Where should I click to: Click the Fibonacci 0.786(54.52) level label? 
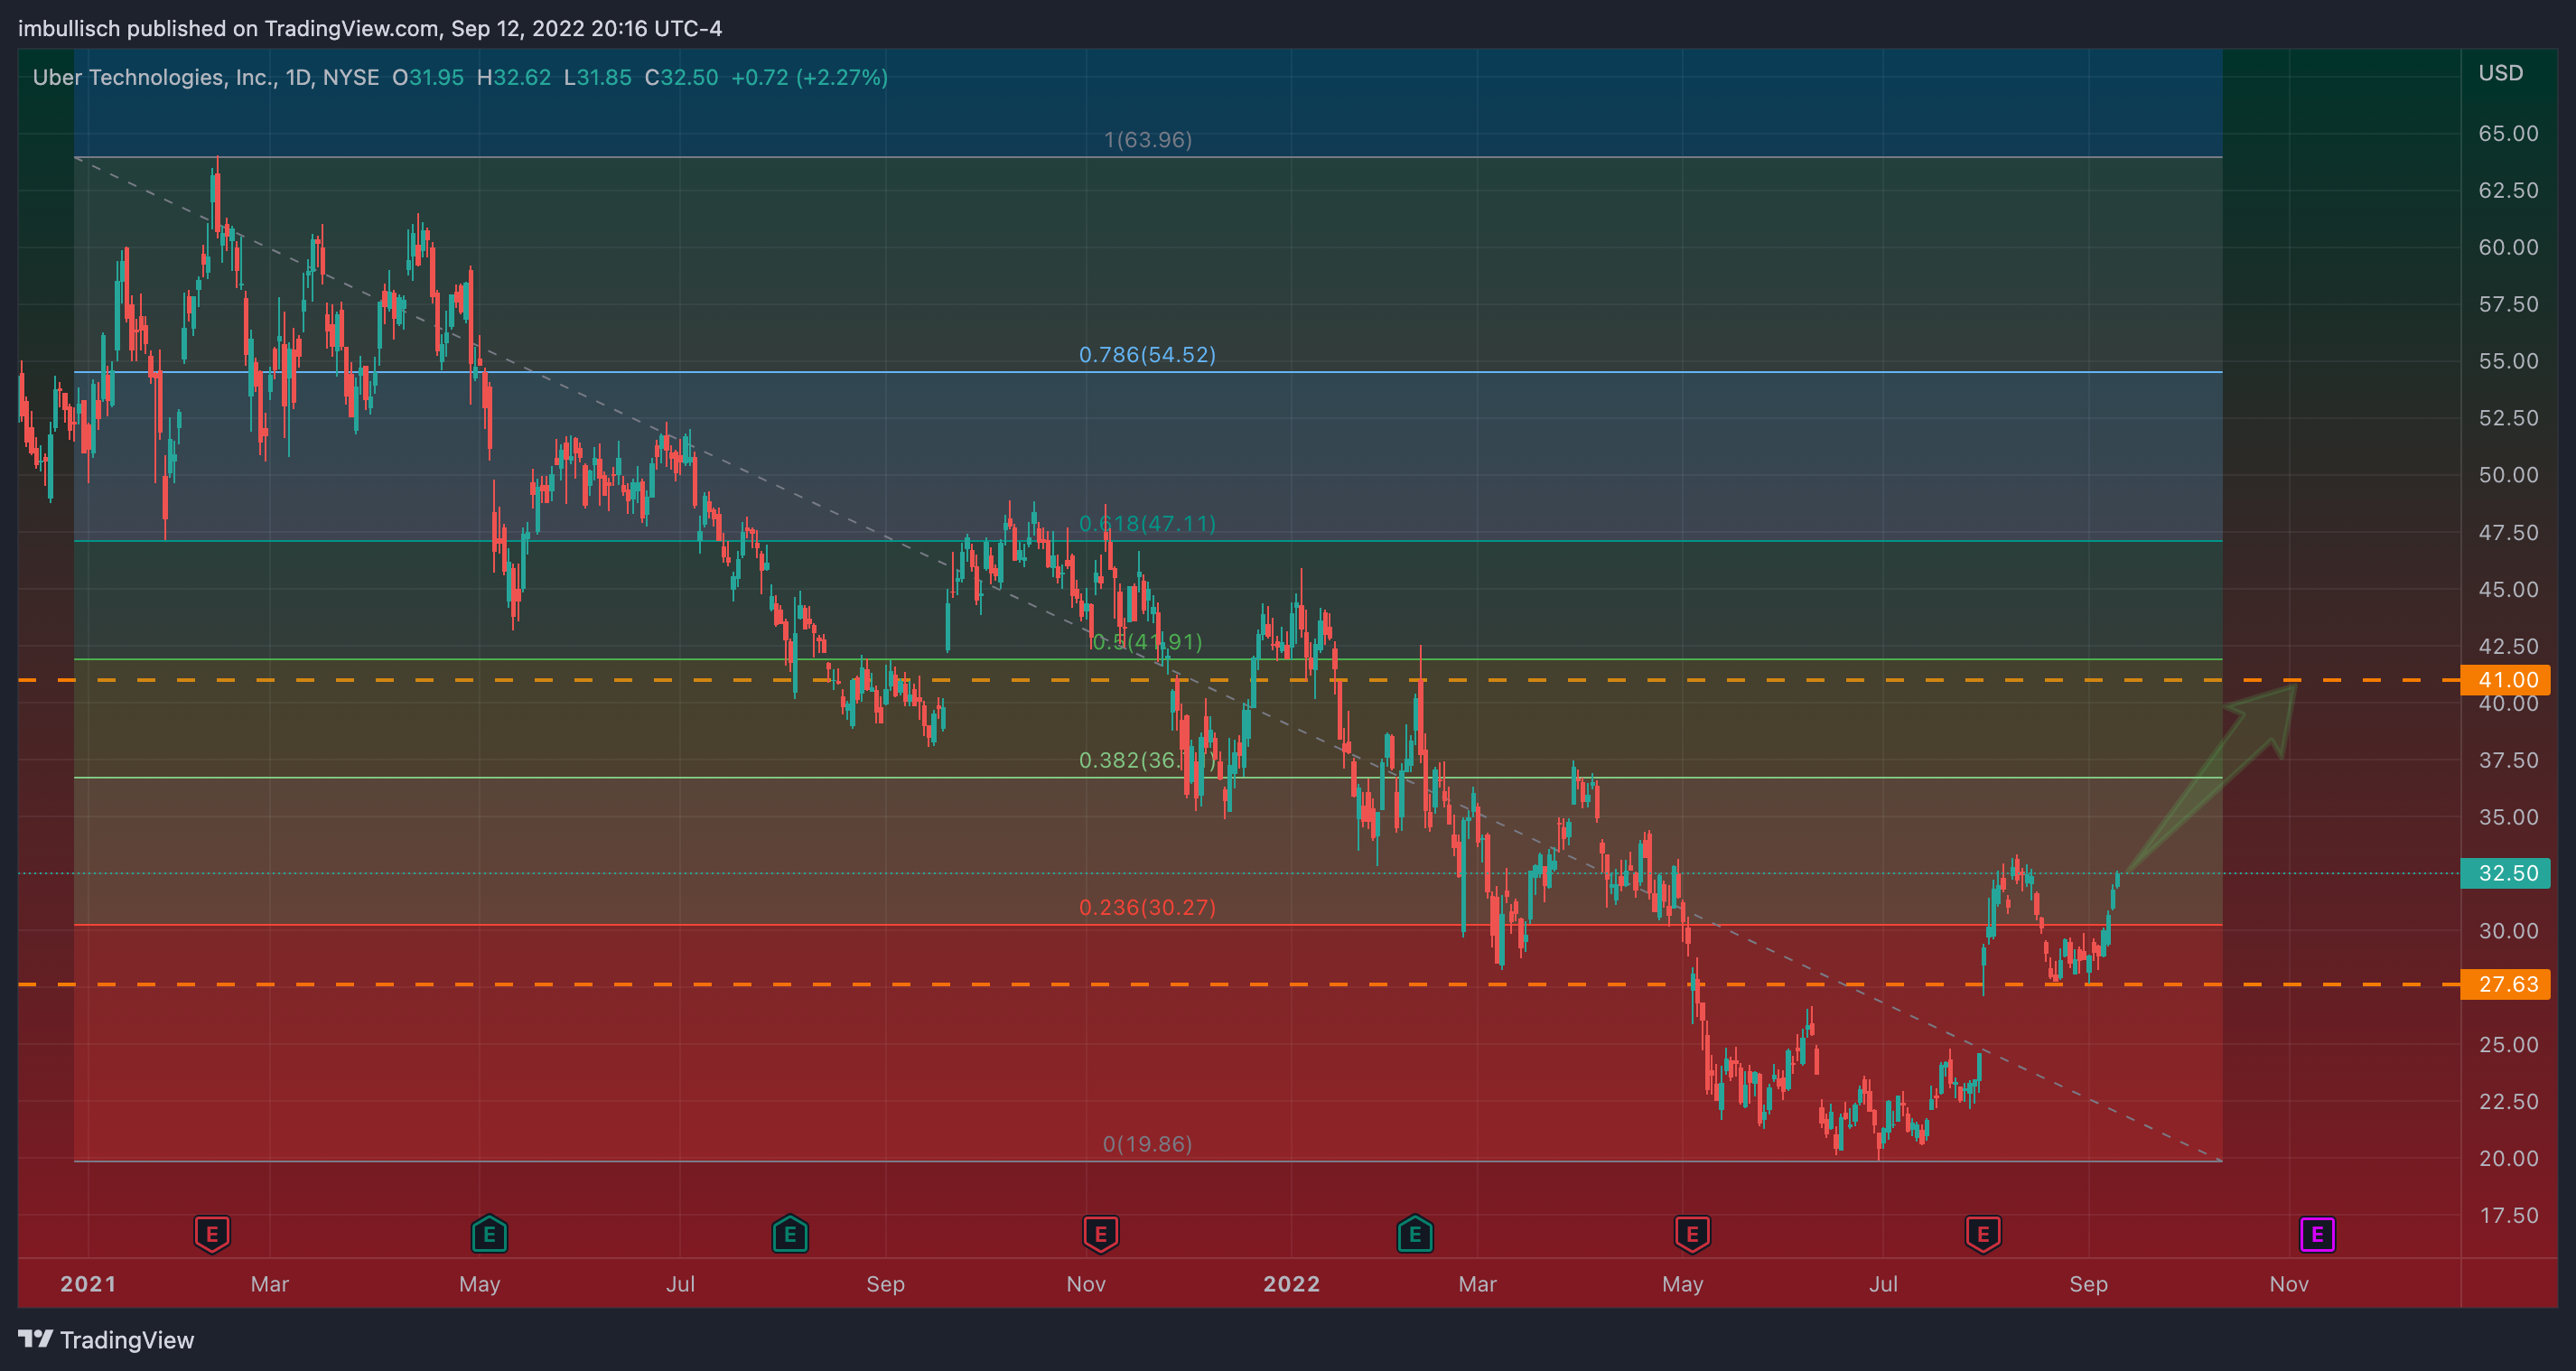point(1147,355)
